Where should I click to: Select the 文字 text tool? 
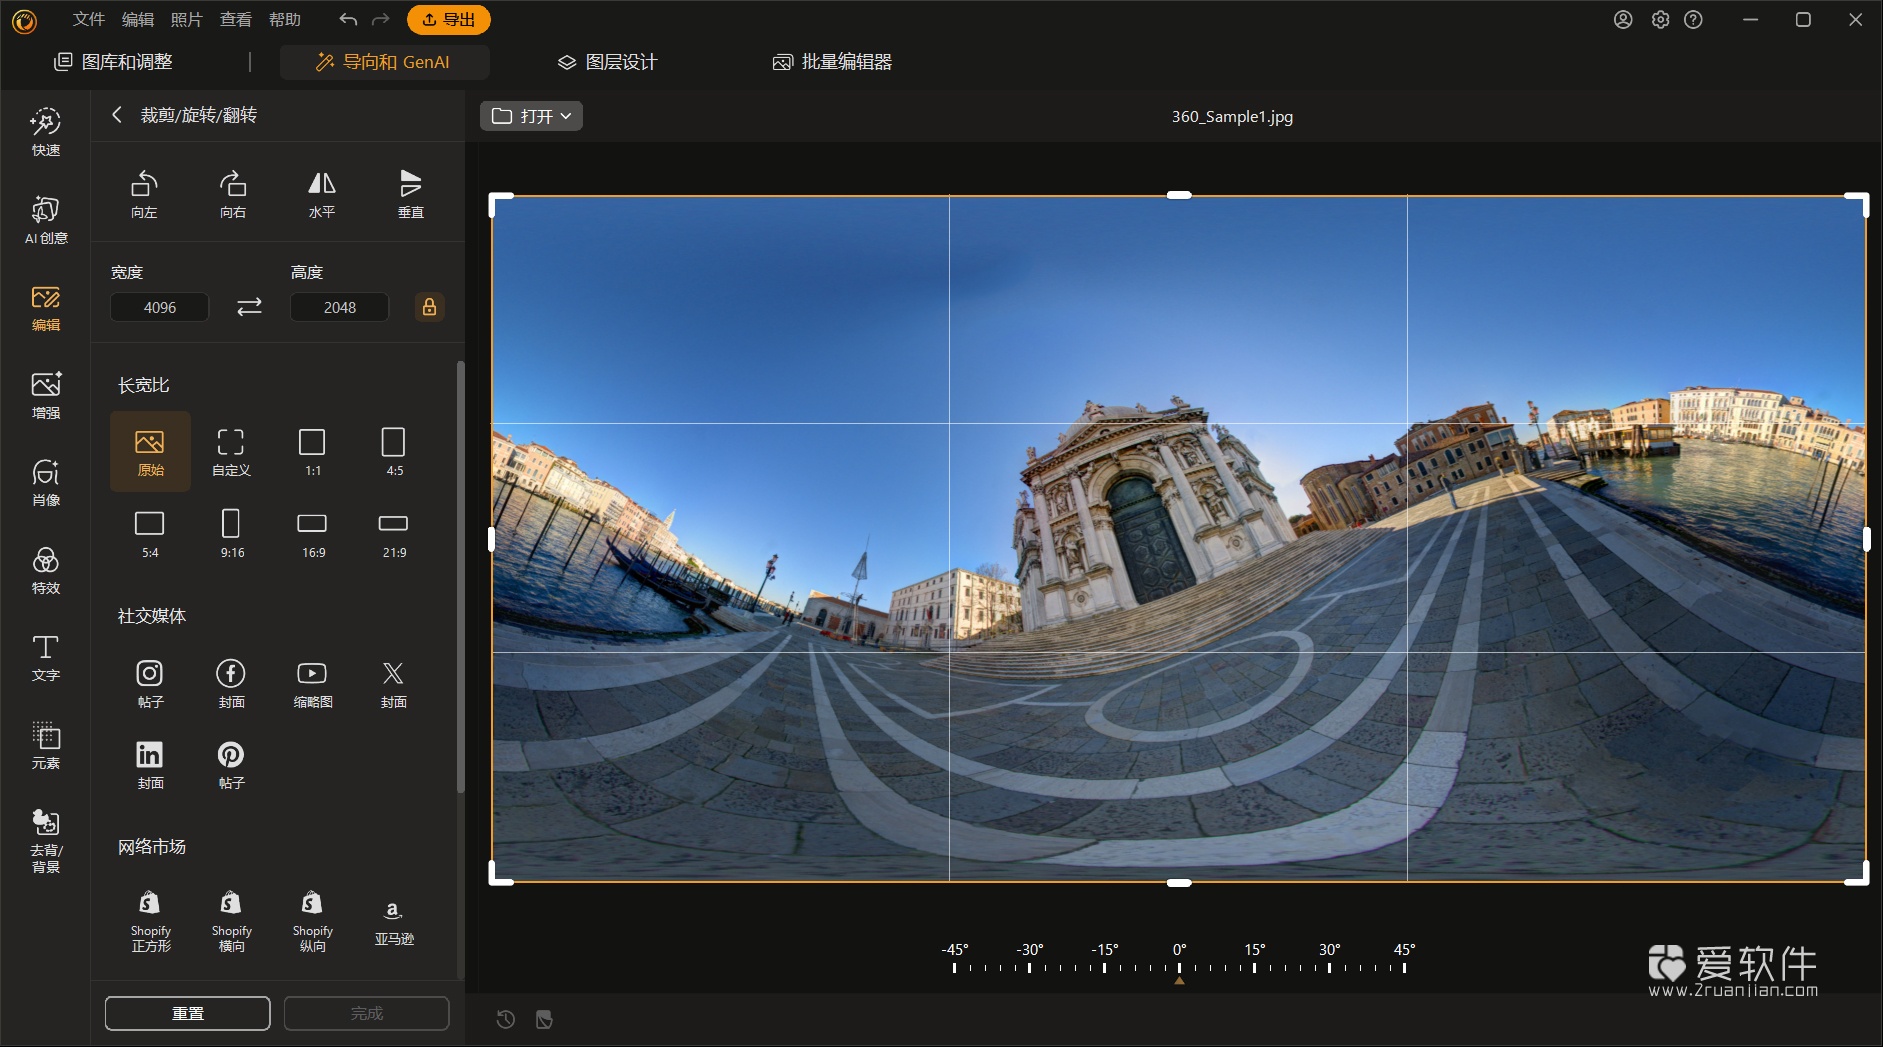click(46, 658)
